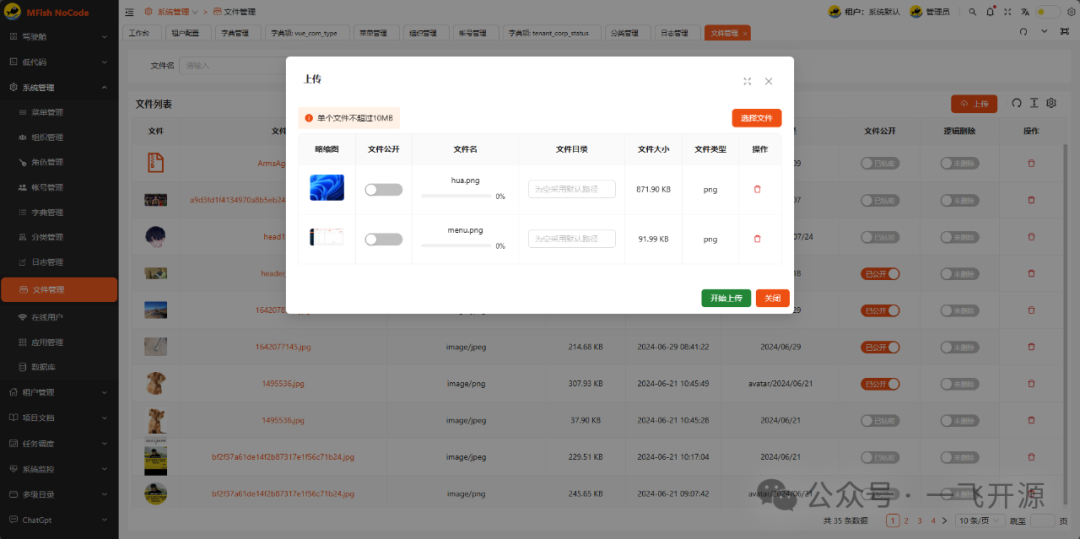Screen dimensions: 1080x539
Task: Click the hua.png thumbnail preview
Action: [326, 188]
